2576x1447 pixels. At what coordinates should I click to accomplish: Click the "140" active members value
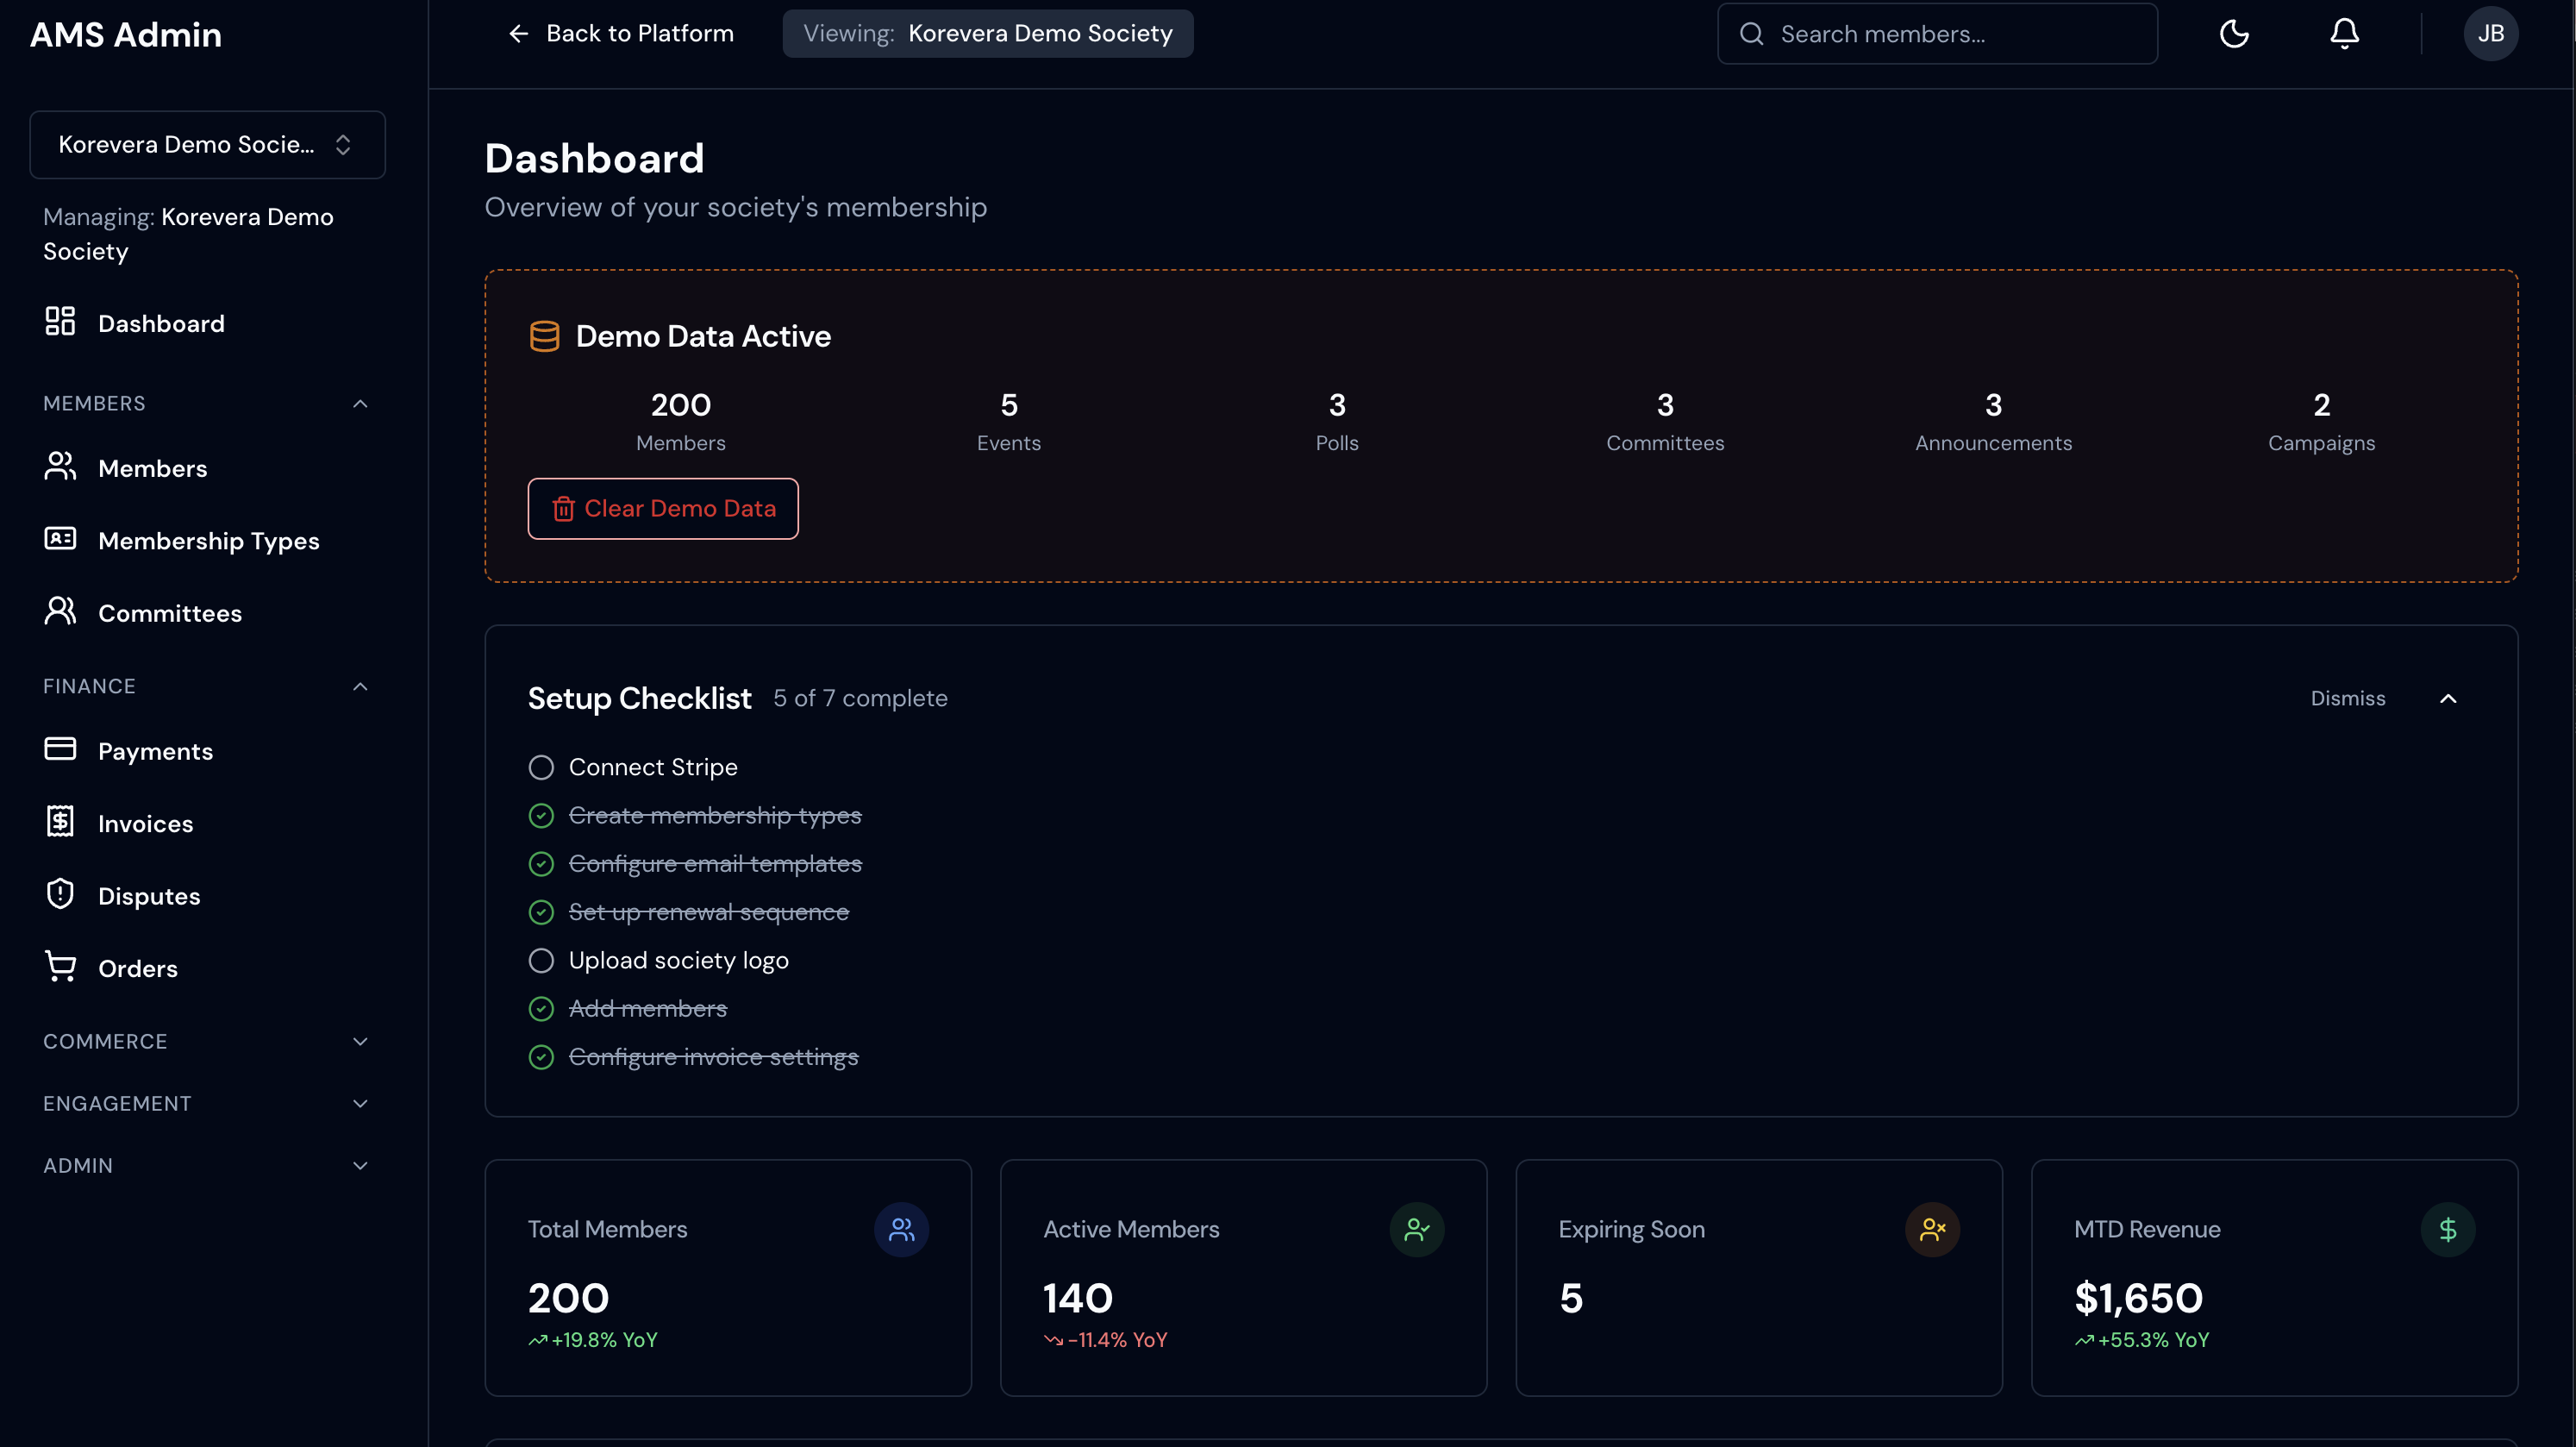(1077, 1298)
